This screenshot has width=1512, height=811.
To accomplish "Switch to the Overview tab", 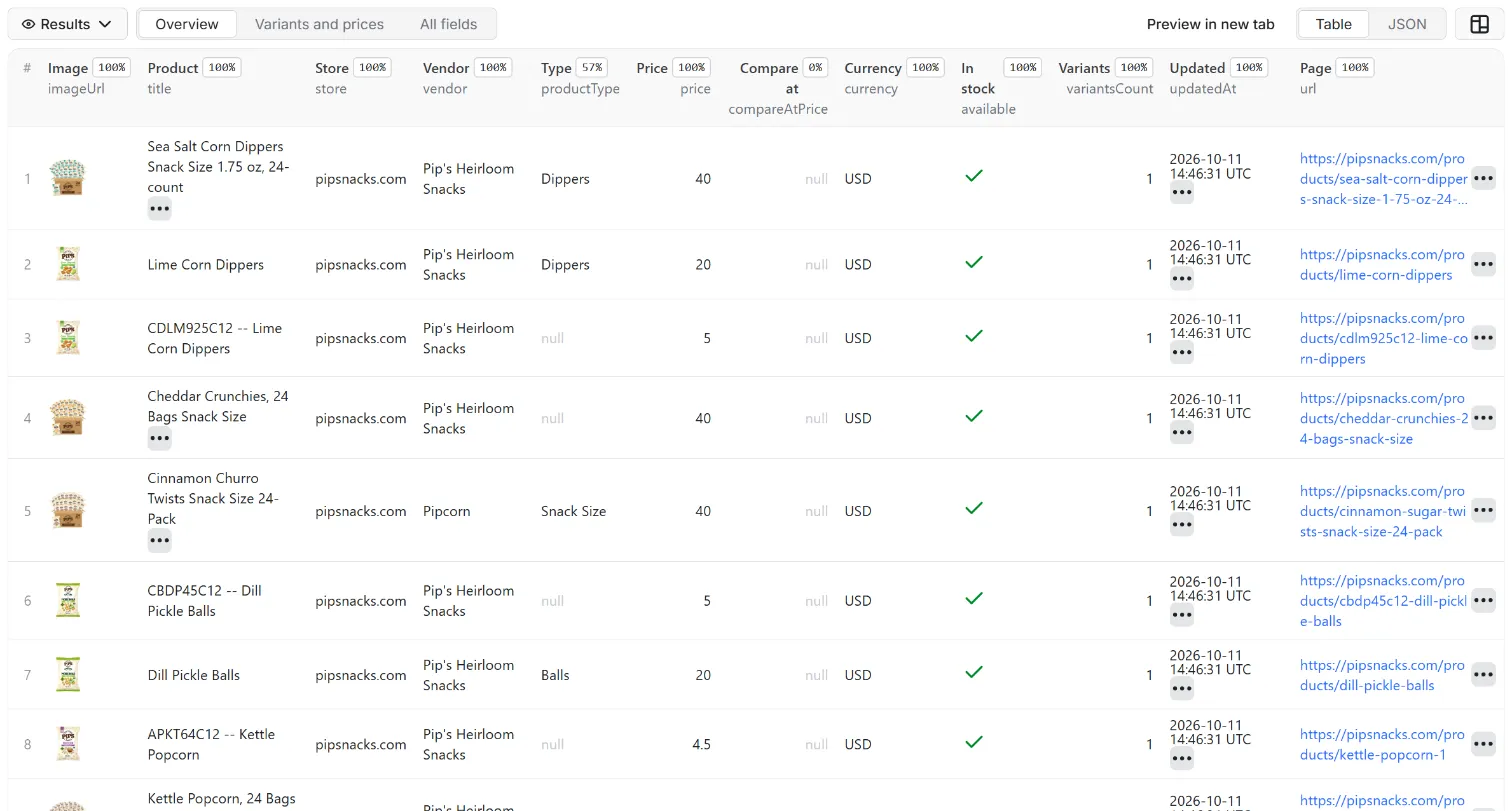I will click(187, 24).
